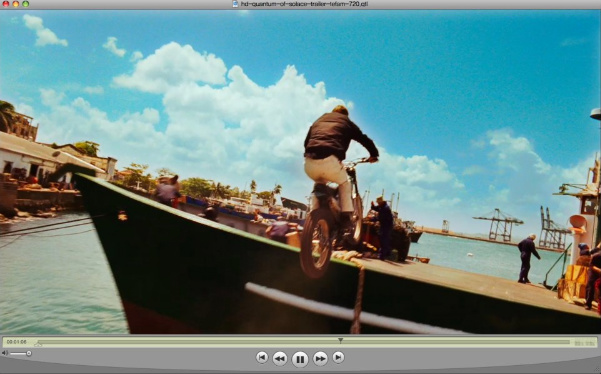Click the video frame showing the motorcycle rider

tap(300, 172)
